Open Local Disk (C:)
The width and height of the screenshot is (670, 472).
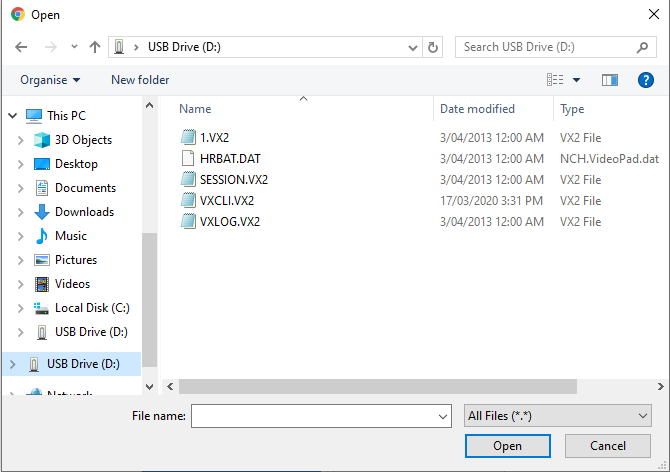click(92, 308)
